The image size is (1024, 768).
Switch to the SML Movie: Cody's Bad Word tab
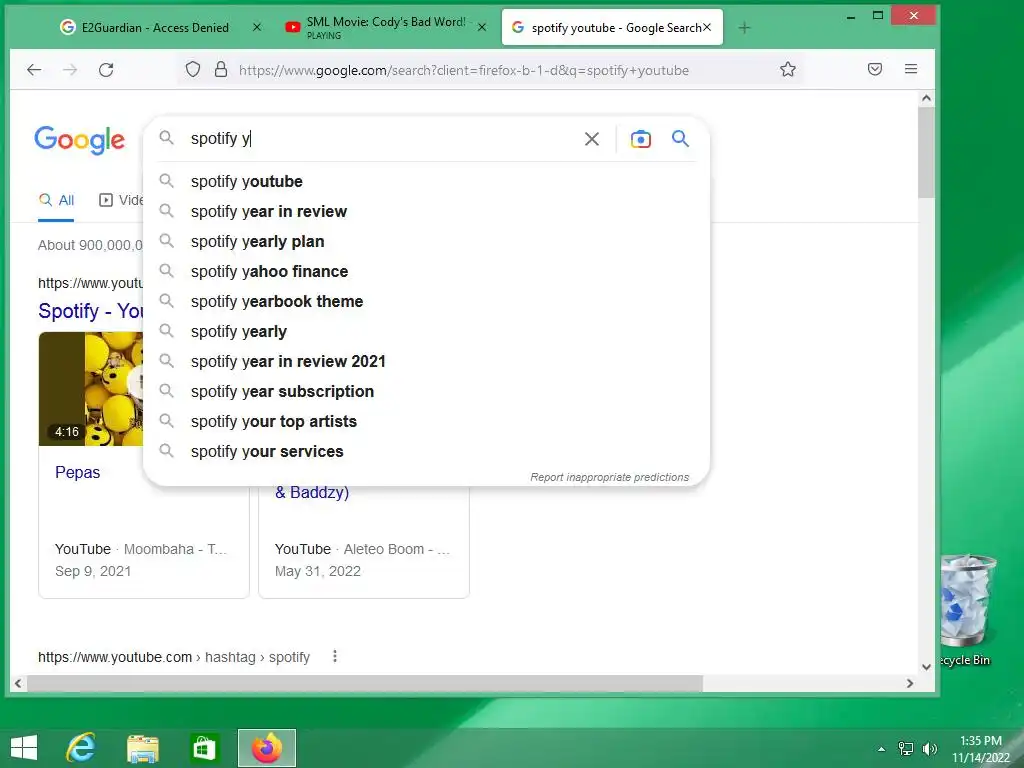coord(385,27)
